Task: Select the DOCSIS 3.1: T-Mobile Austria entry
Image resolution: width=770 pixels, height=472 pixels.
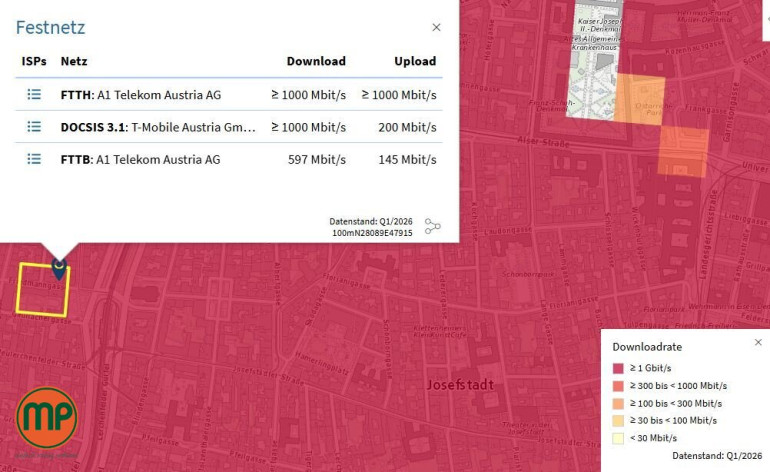Action: tap(158, 127)
